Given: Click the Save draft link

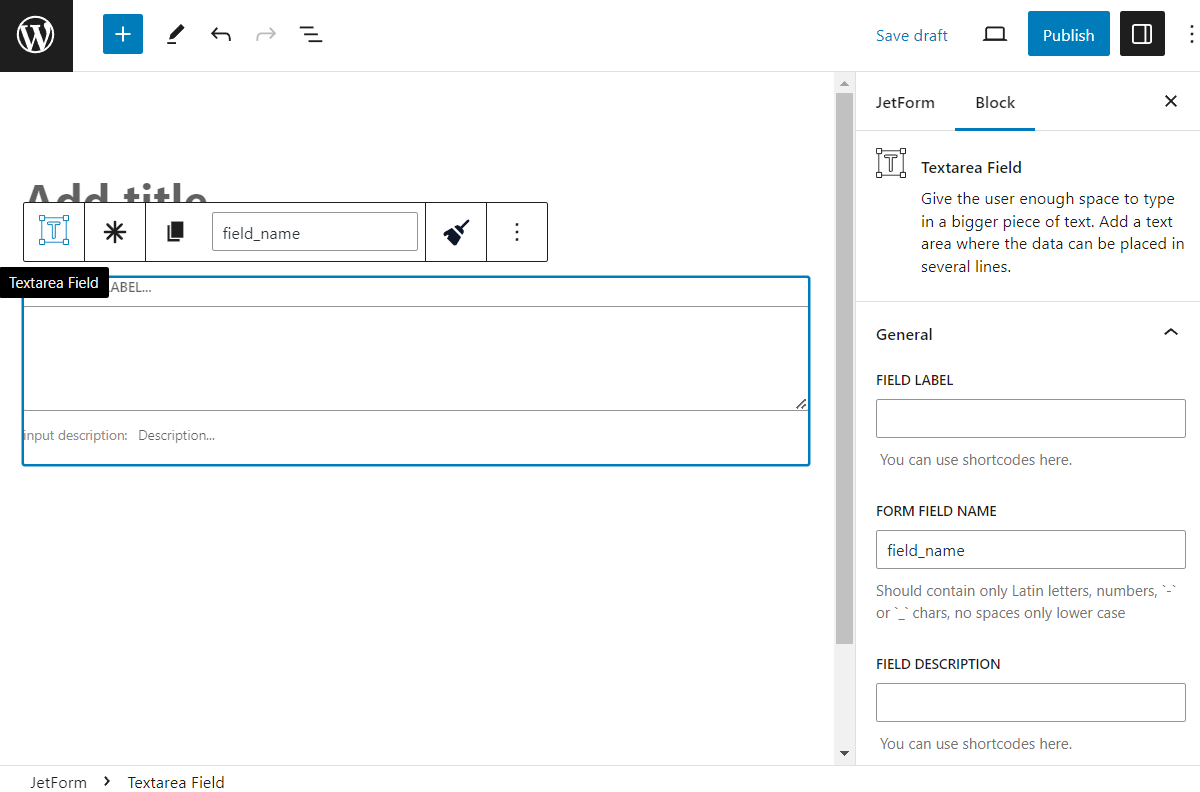Looking at the screenshot, I should 911,34.
